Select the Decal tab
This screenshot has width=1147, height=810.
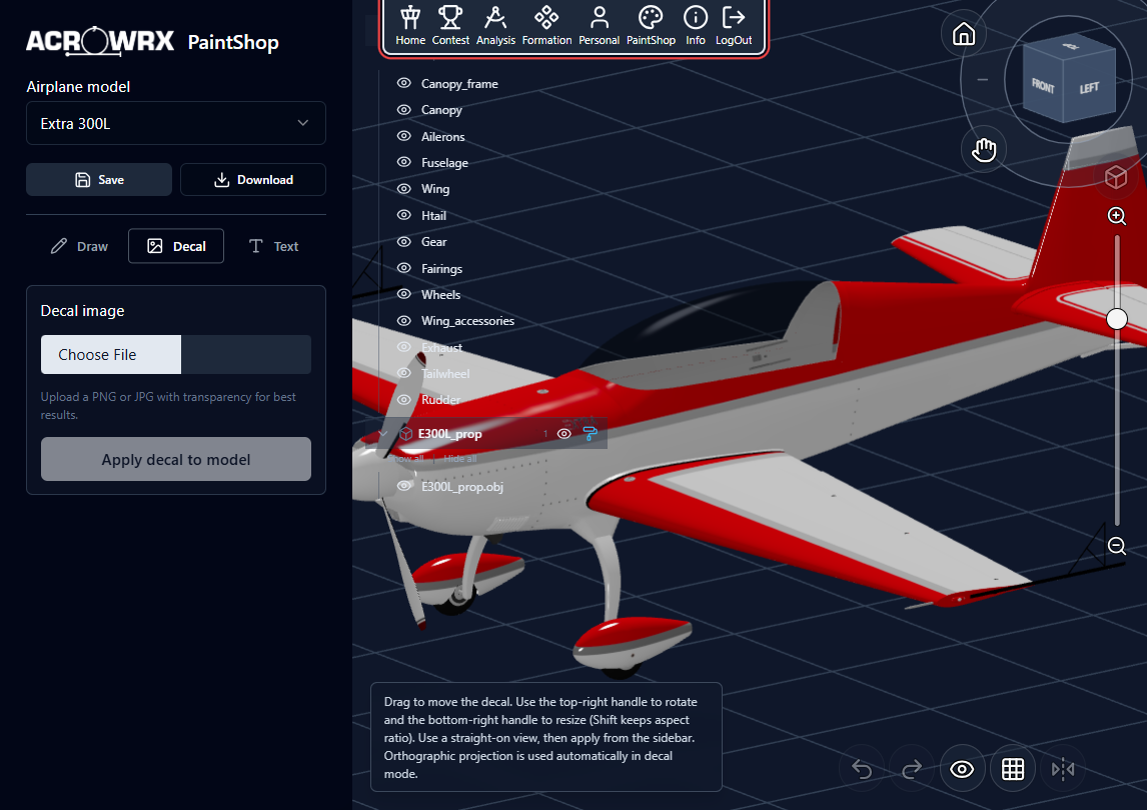[x=176, y=246]
